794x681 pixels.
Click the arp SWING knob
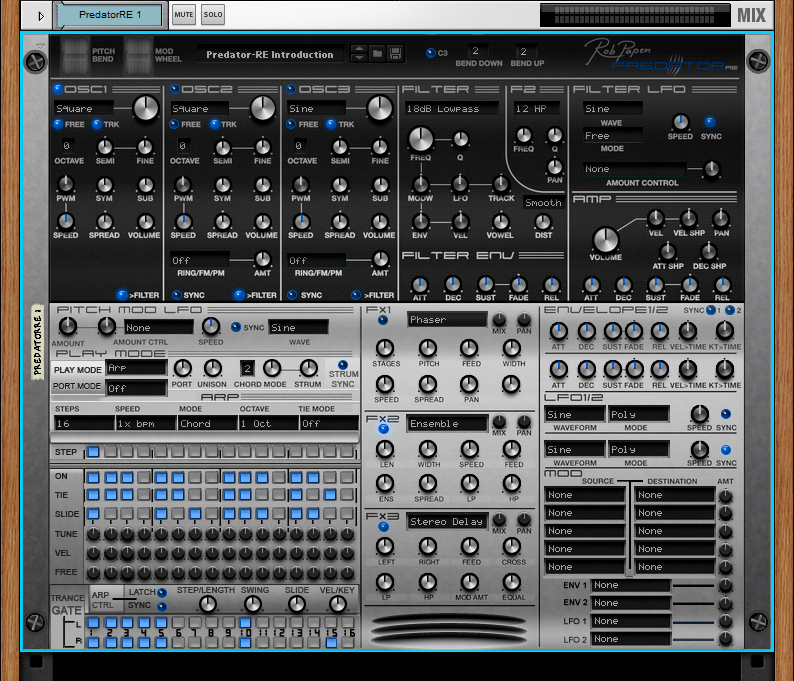point(253,604)
